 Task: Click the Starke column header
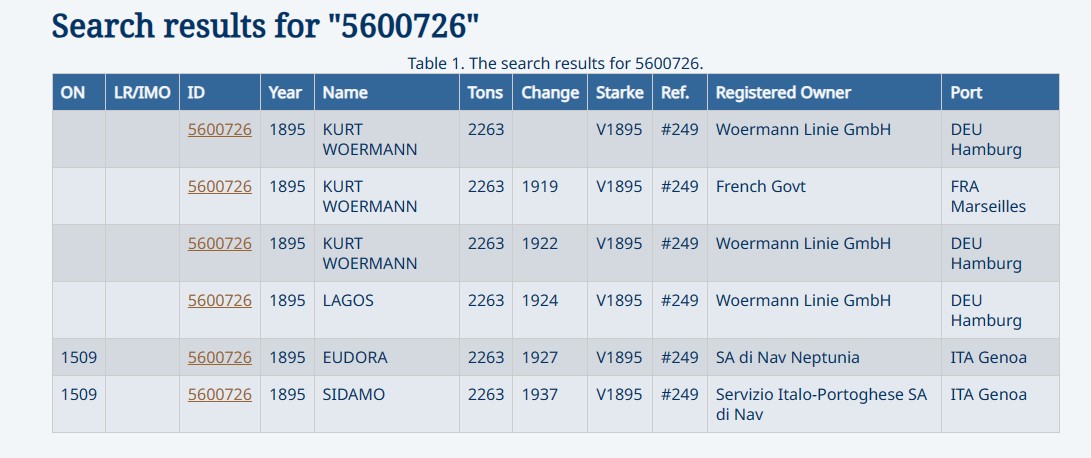pos(619,92)
